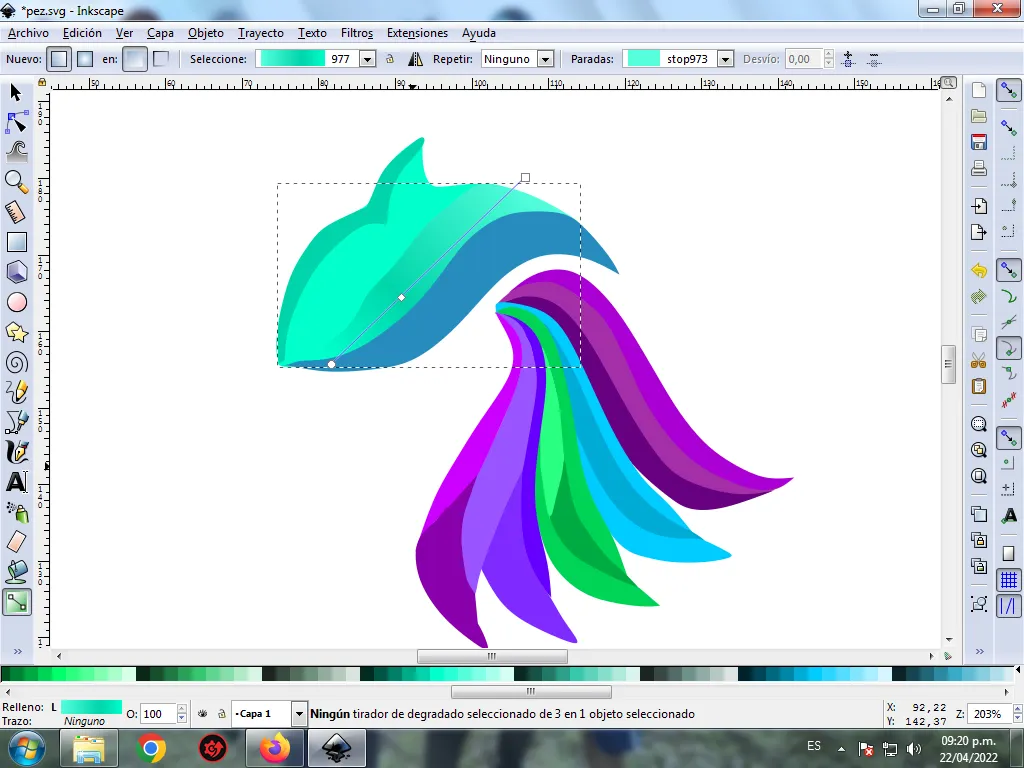Image resolution: width=1024 pixels, height=768 pixels.
Task: Toggle the gradient link lock icon
Action: (390, 59)
